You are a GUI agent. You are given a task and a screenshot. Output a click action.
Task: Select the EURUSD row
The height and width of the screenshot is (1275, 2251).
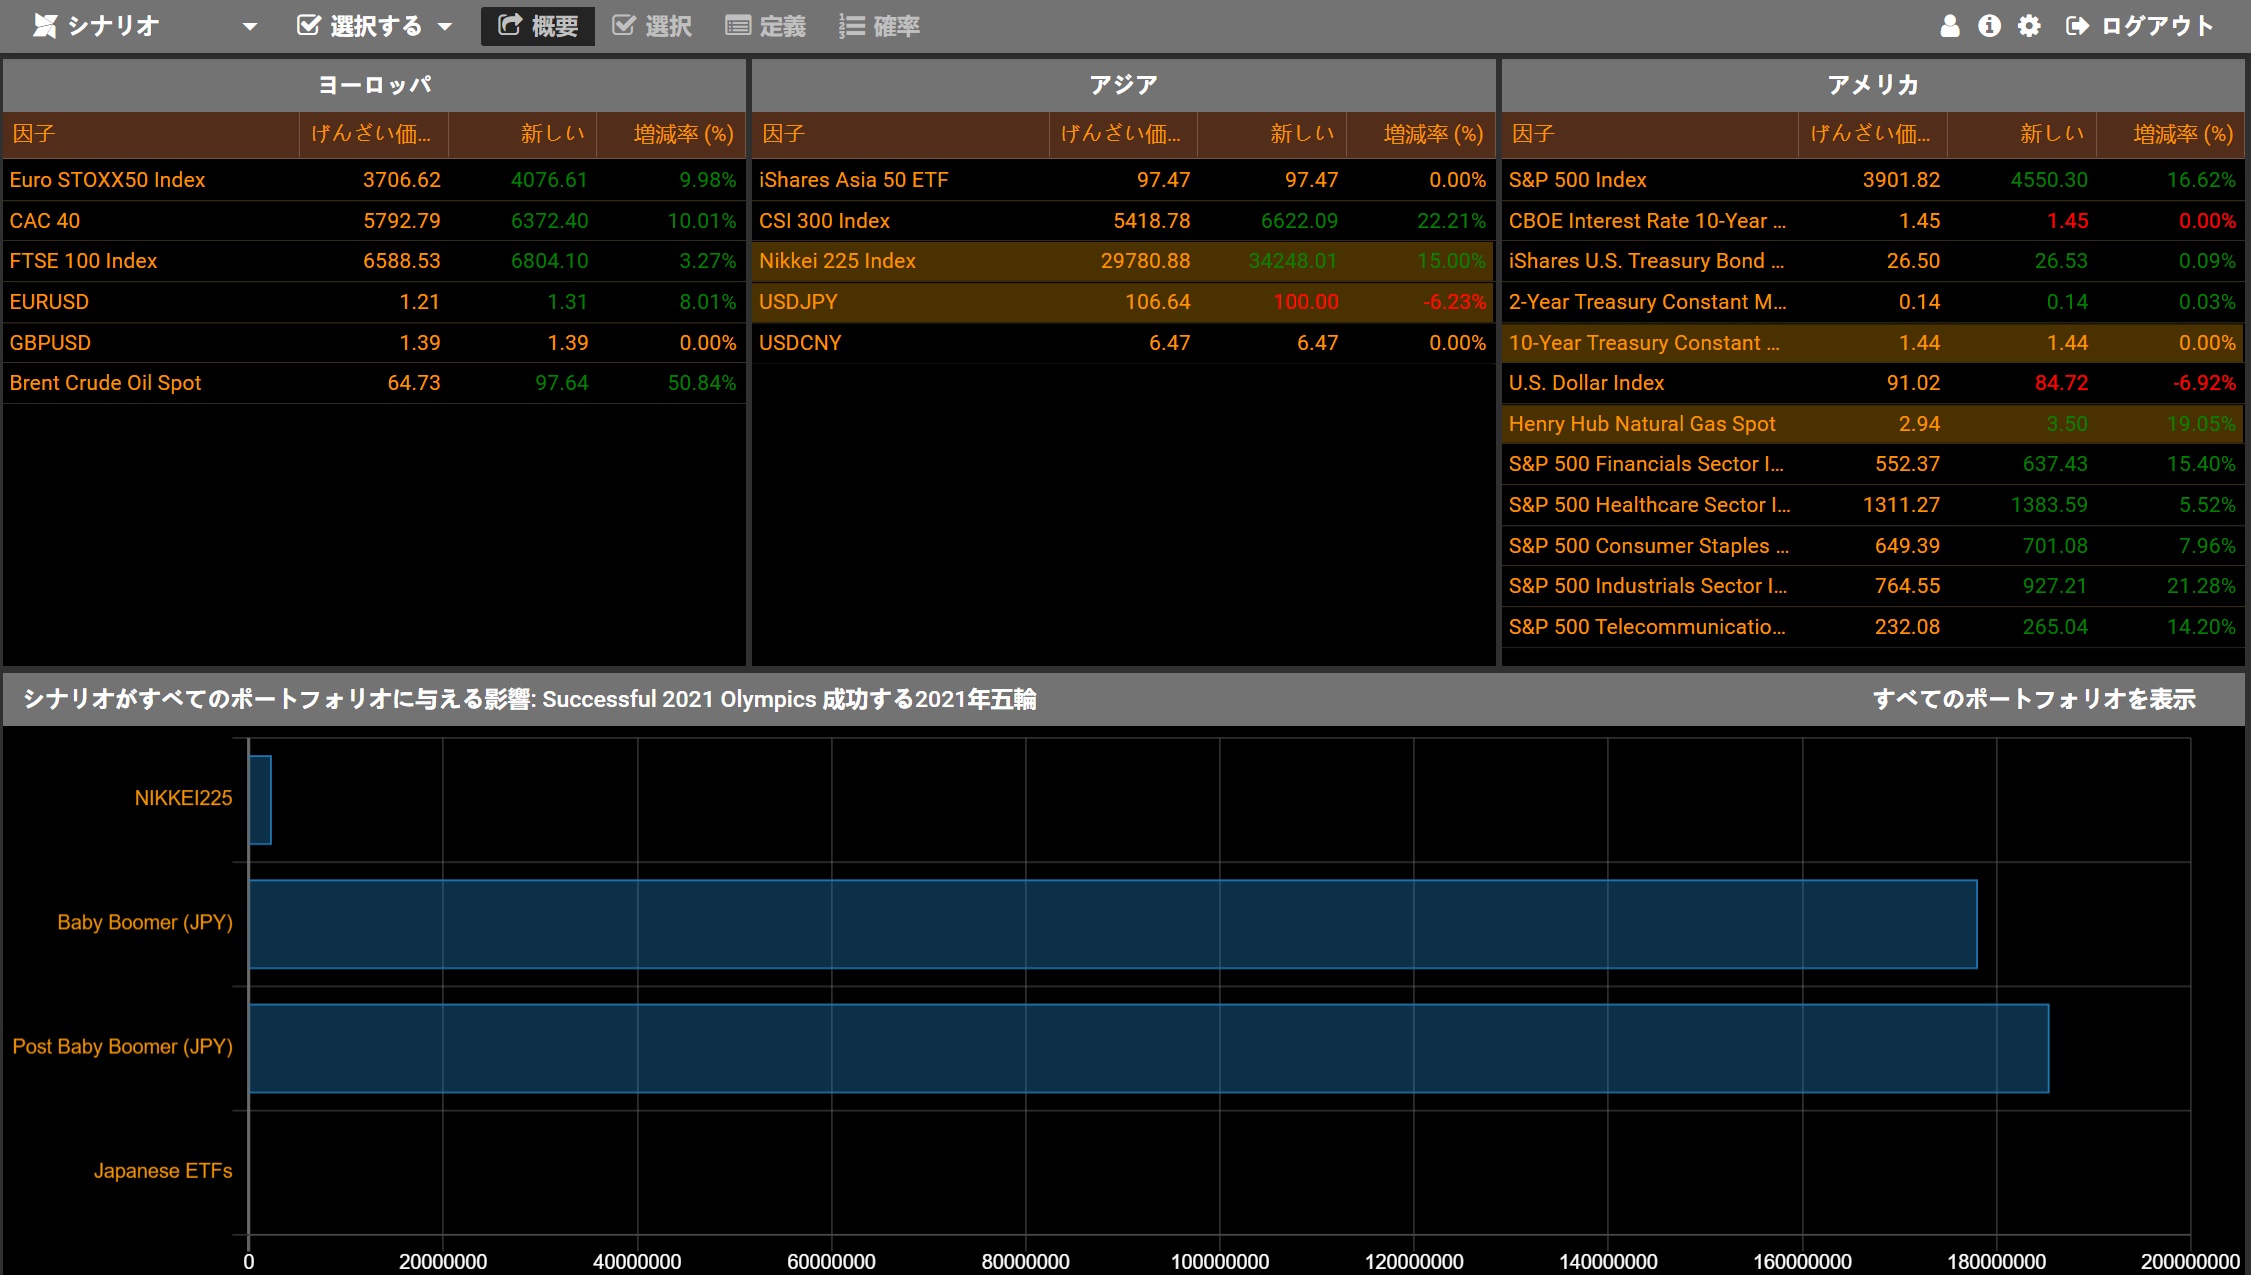tap(374, 302)
